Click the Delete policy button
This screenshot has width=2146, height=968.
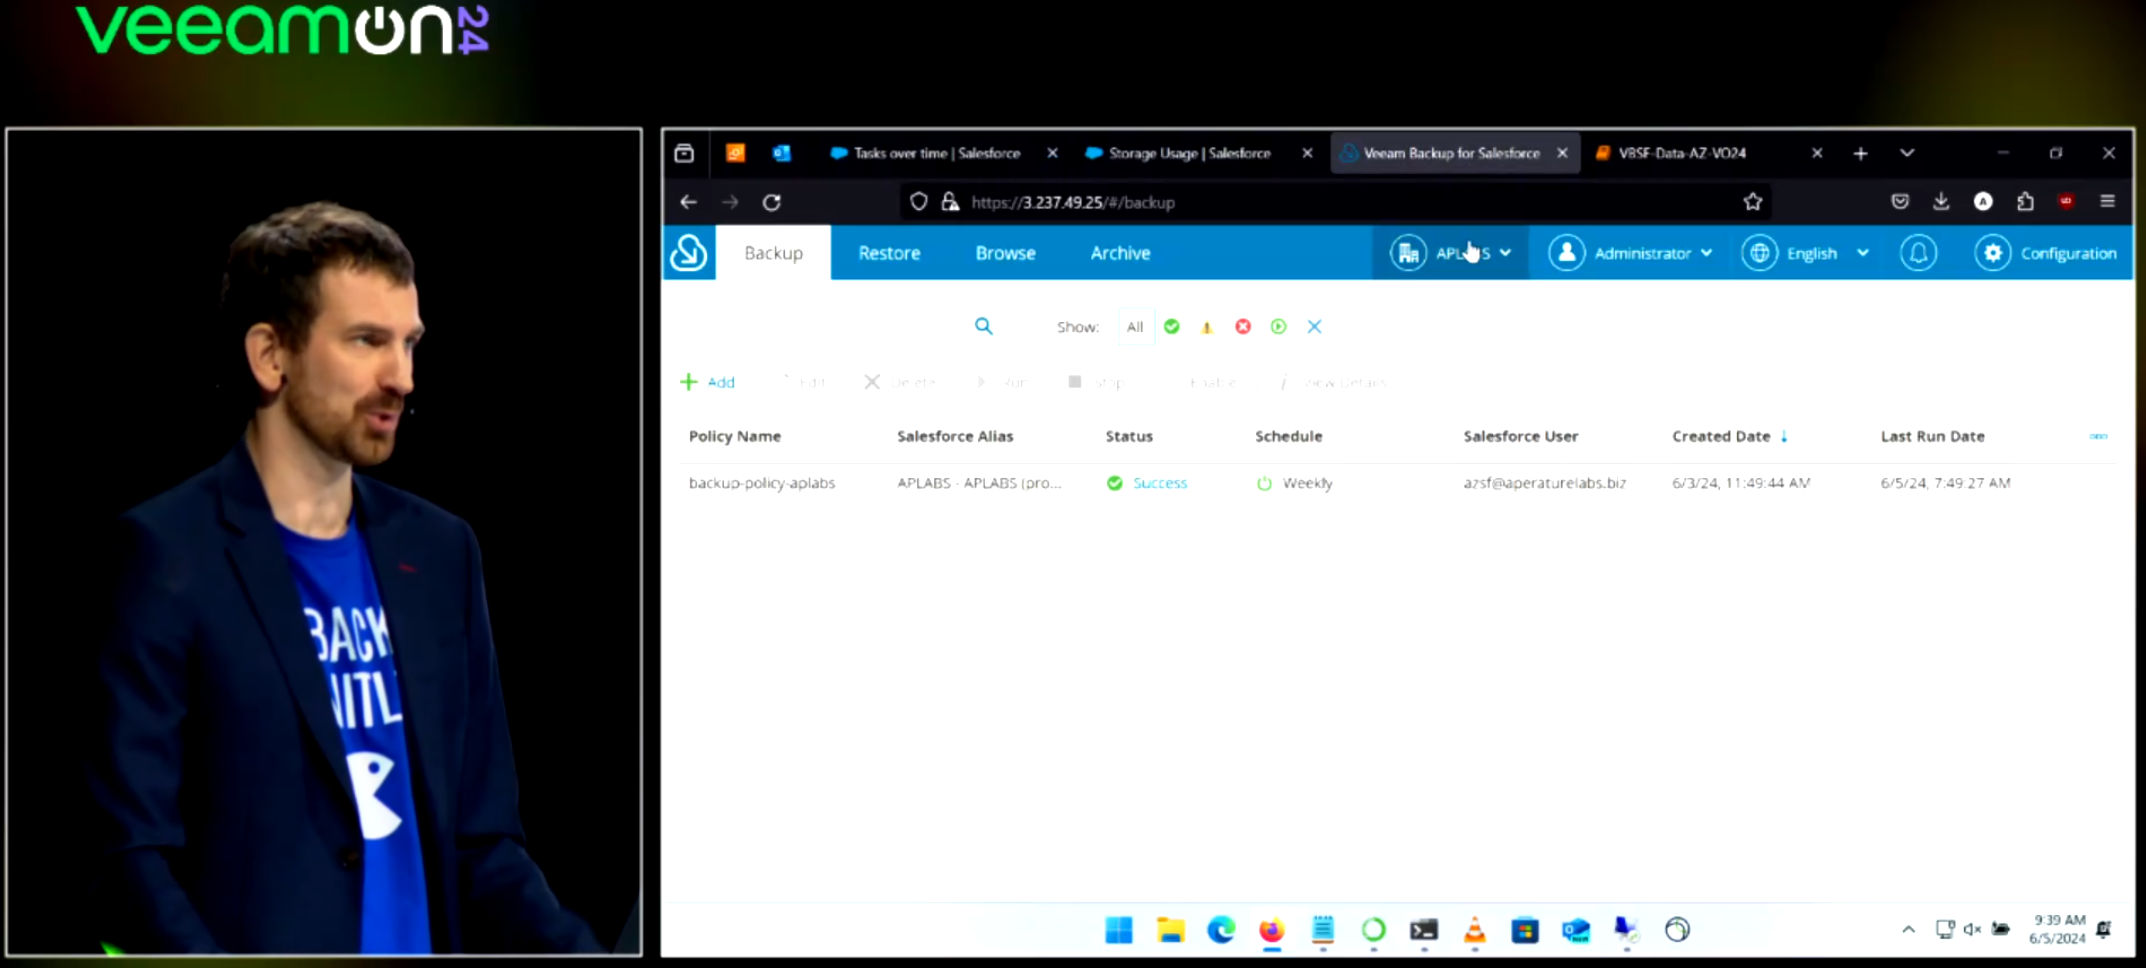tap(900, 382)
